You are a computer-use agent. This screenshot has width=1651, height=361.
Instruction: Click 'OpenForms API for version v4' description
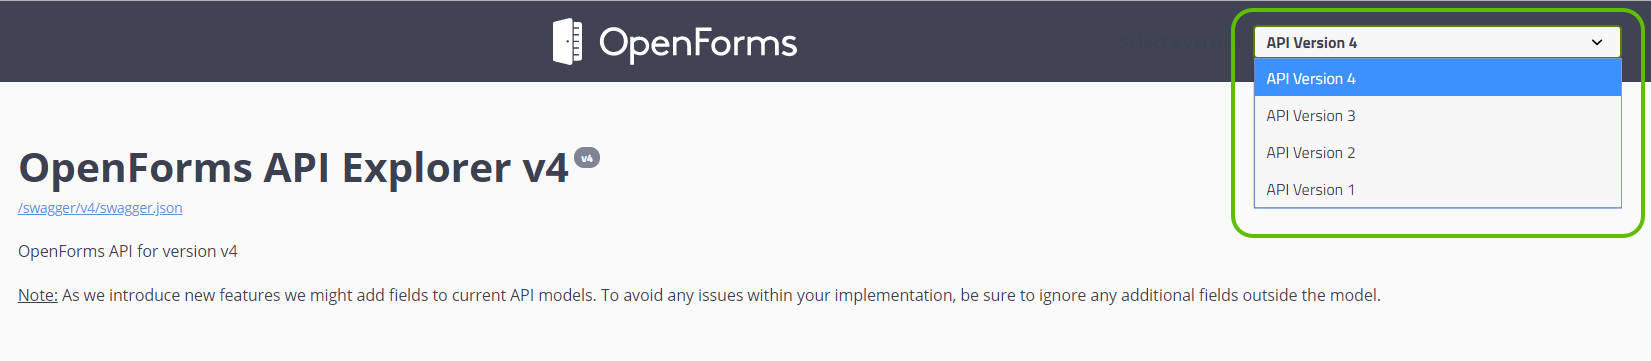coord(128,251)
